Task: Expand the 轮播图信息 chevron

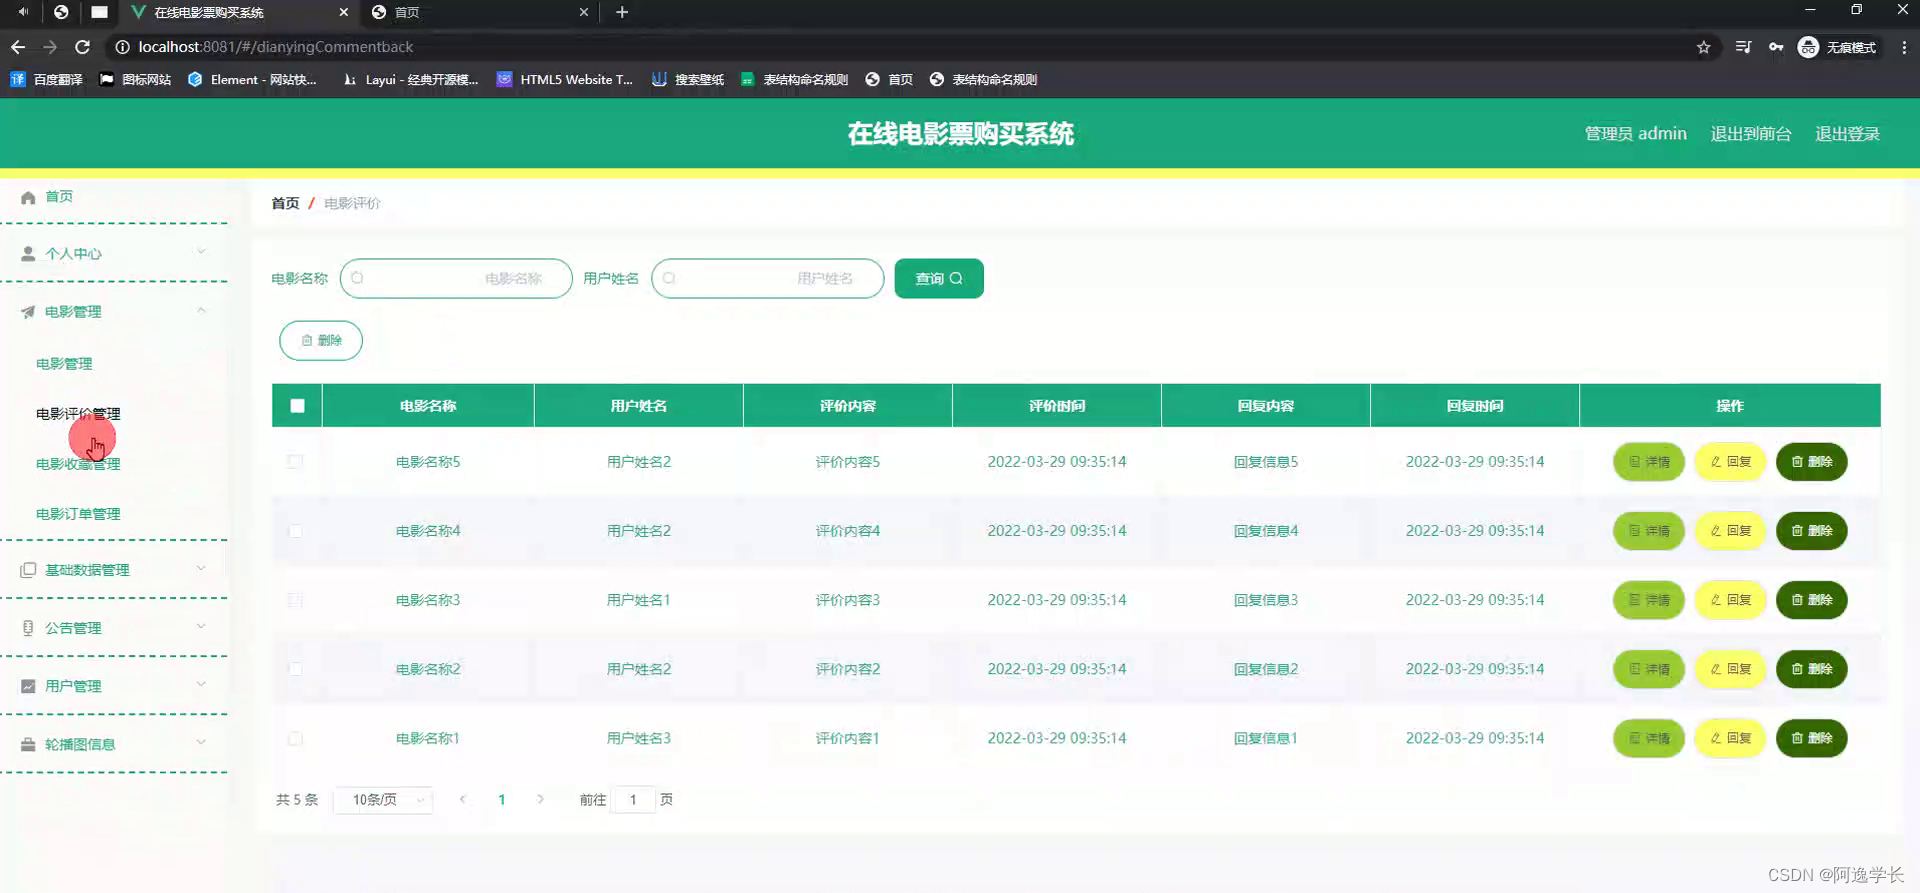Action: (201, 742)
